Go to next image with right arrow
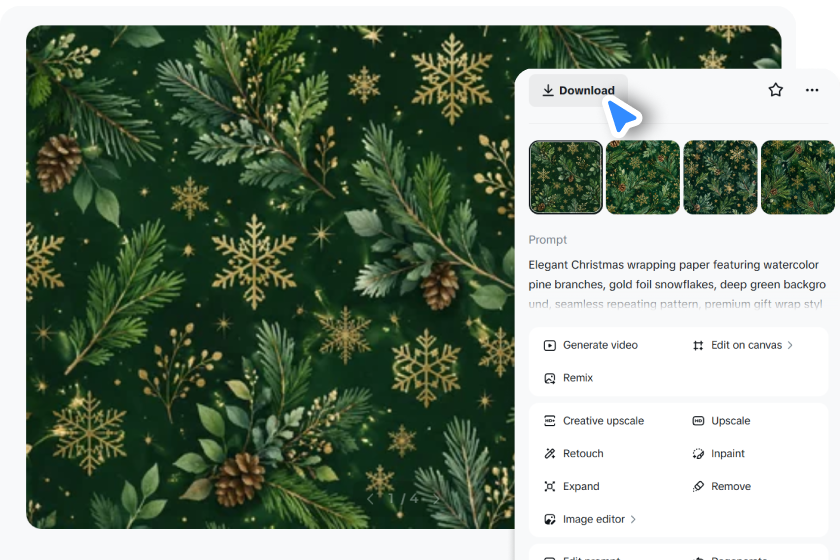840x560 pixels. (x=436, y=499)
